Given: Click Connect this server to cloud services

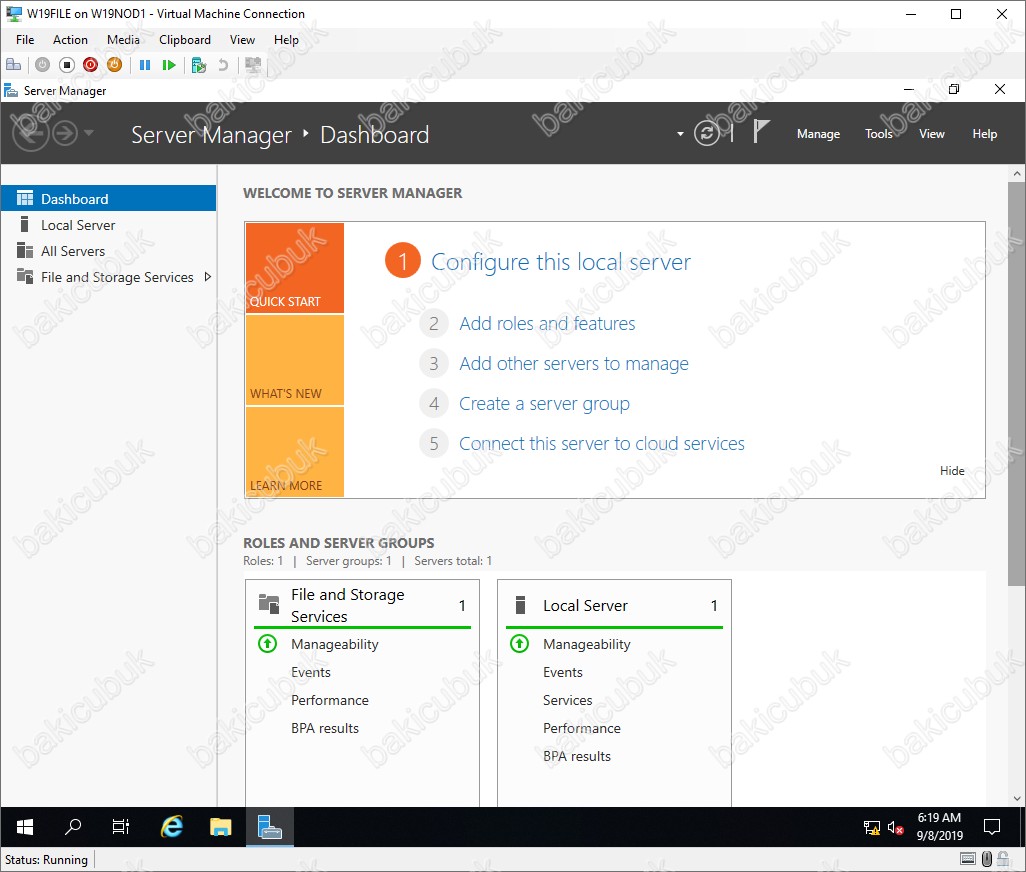Looking at the screenshot, I should pos(602,444).
